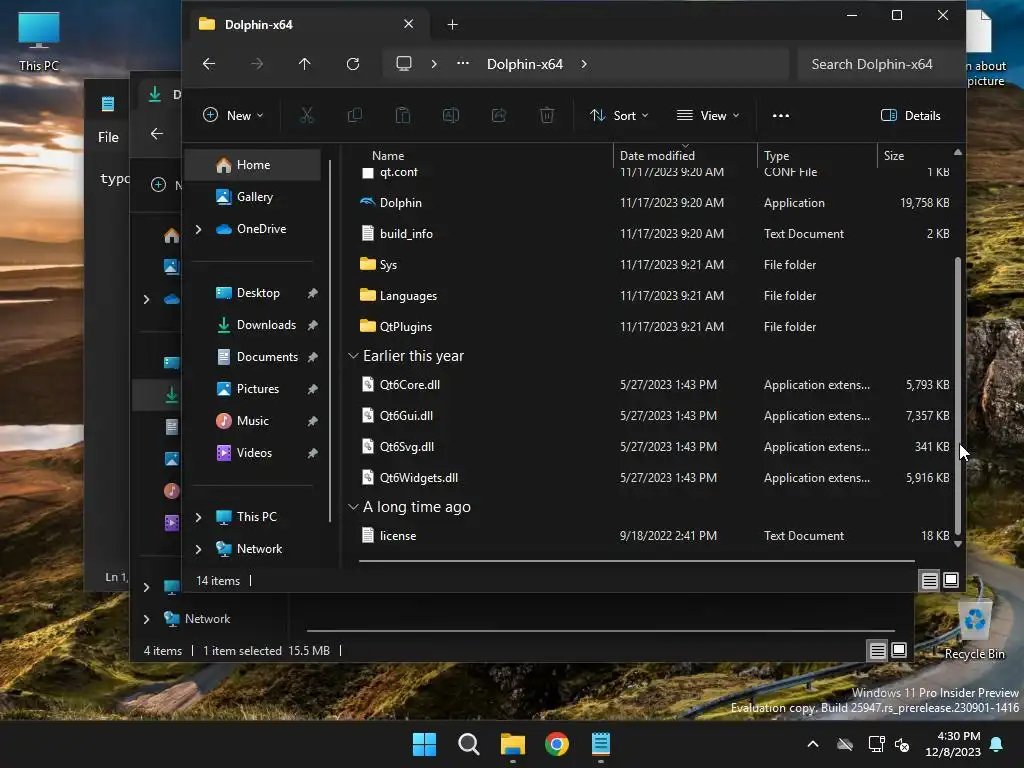Open the notification bell in taskbar
The height and width of the screenshot is (768, 1024).
(x=997, y=744)
